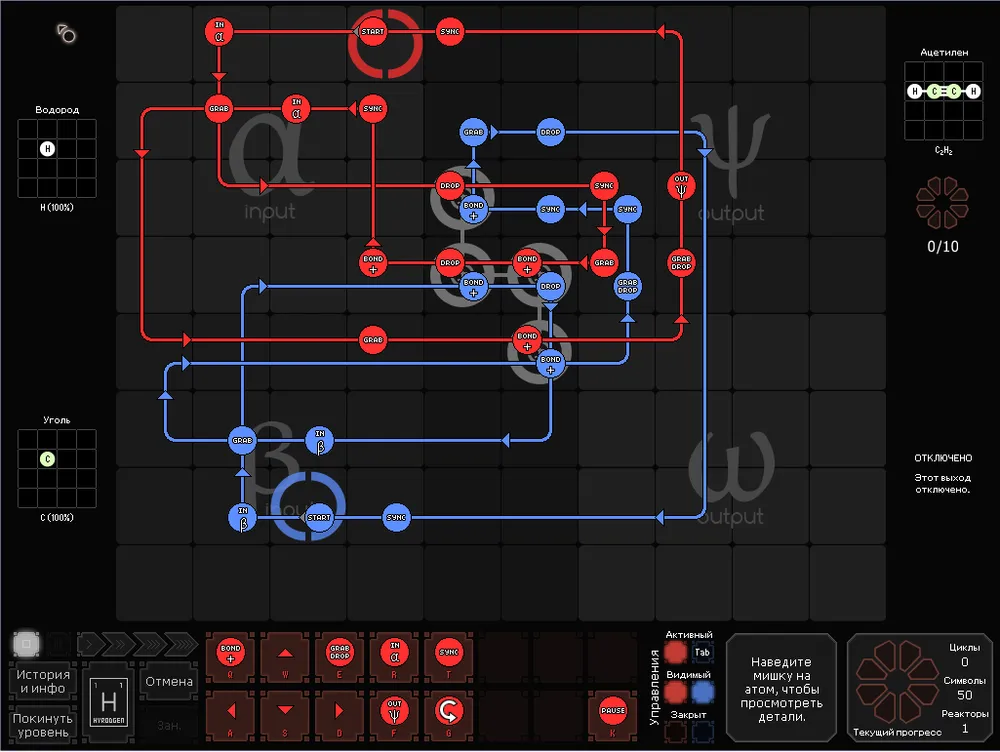The height and width of the screenshot is (752, 1000).
Task: Toggle visibility of the red waldo
Action: [x=676, y=691]
